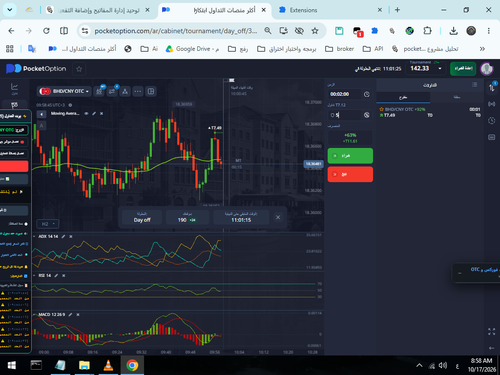Edit the MACD 12 26 9 settings

(x=70, y=314)
